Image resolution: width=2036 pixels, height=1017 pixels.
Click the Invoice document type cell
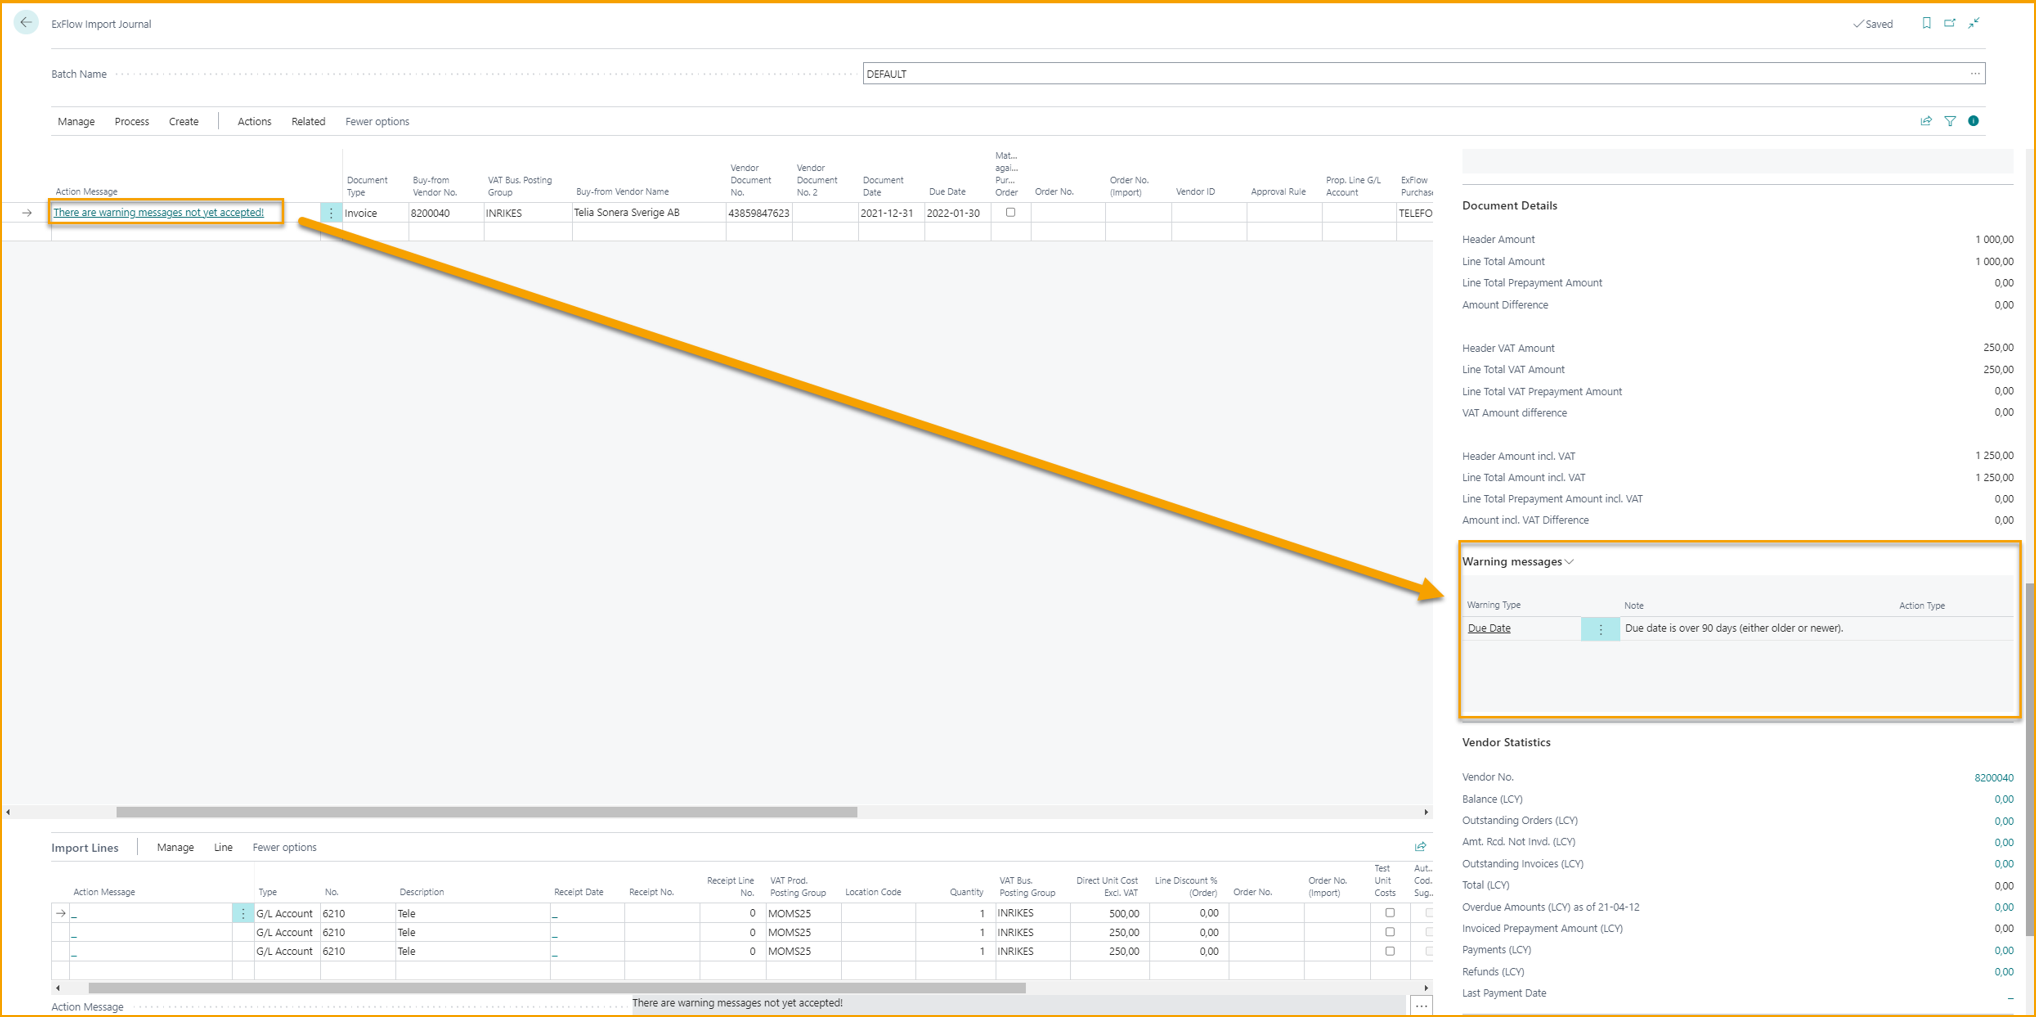tap(375, 213)
